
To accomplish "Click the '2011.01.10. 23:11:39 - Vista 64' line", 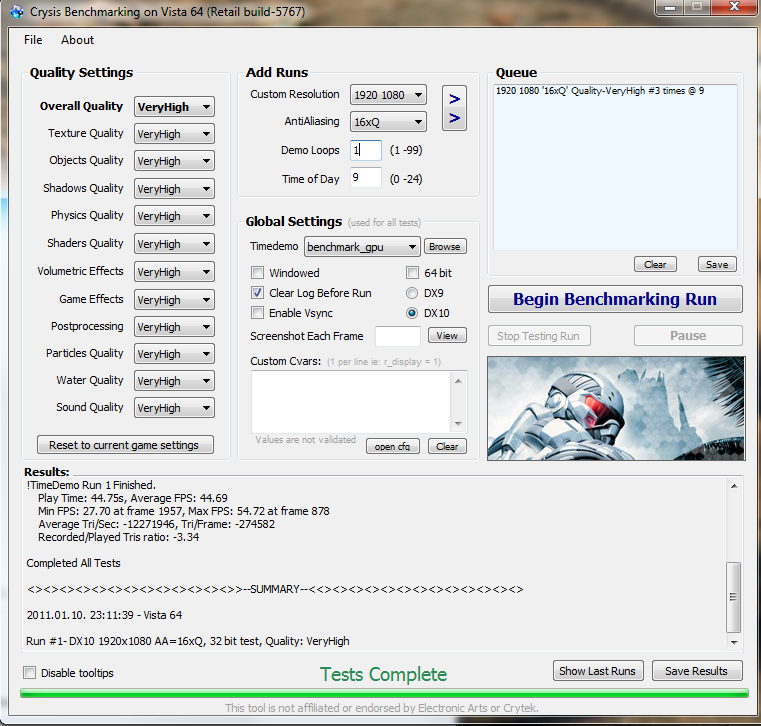I will 104,615.
